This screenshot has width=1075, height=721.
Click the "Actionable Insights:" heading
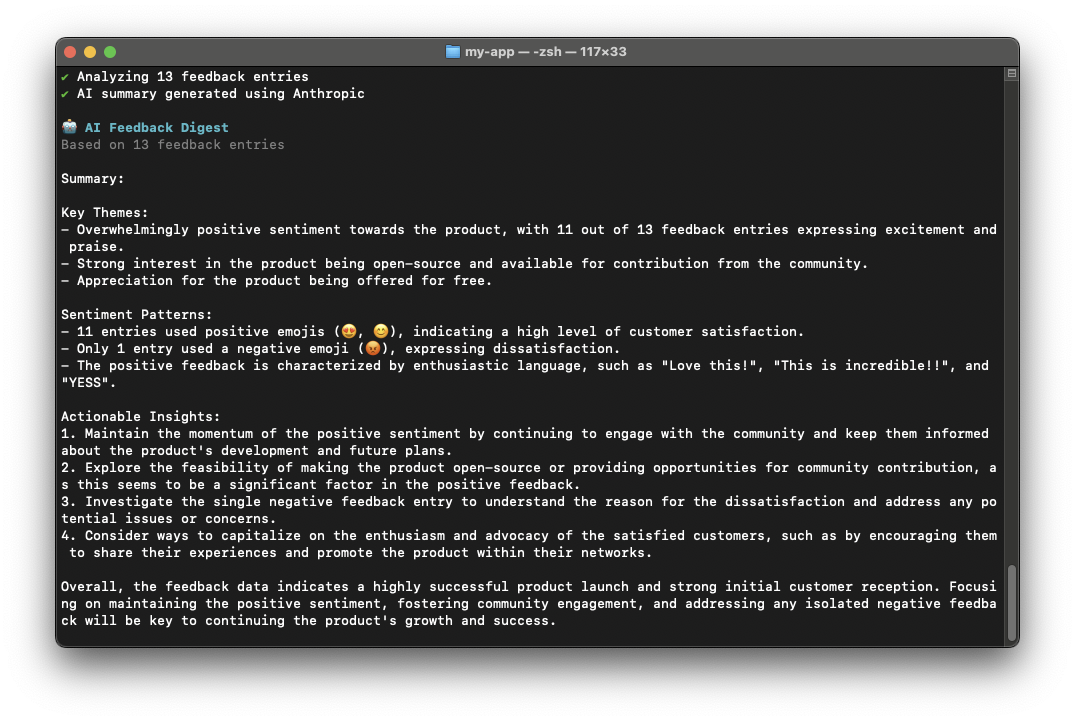pos(141,417)
